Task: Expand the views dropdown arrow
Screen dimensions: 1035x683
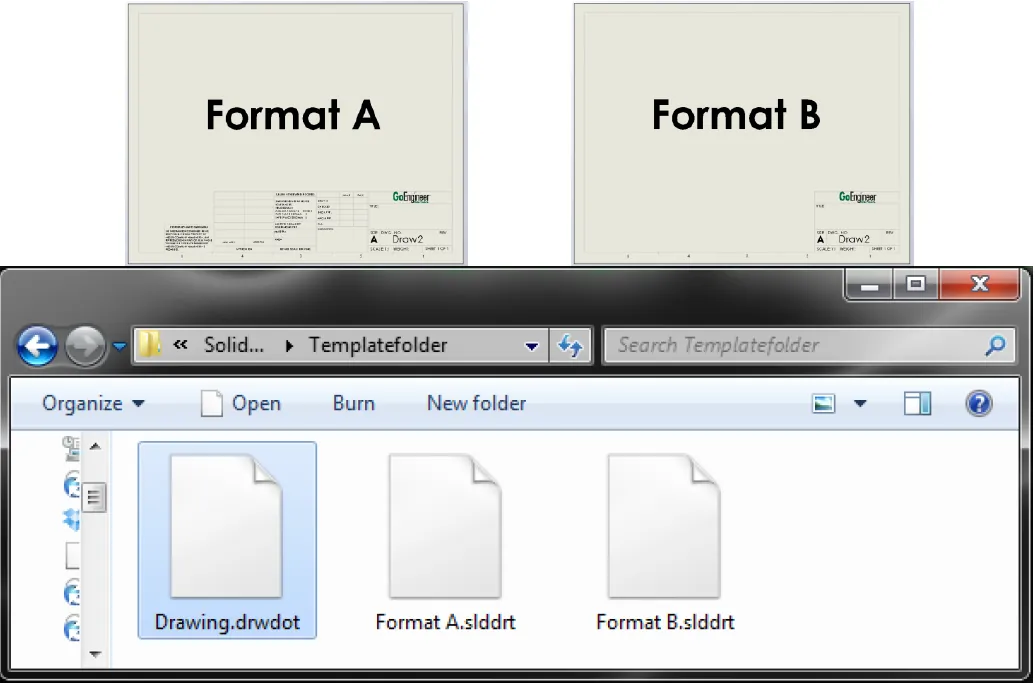Action: click(861, 403)
